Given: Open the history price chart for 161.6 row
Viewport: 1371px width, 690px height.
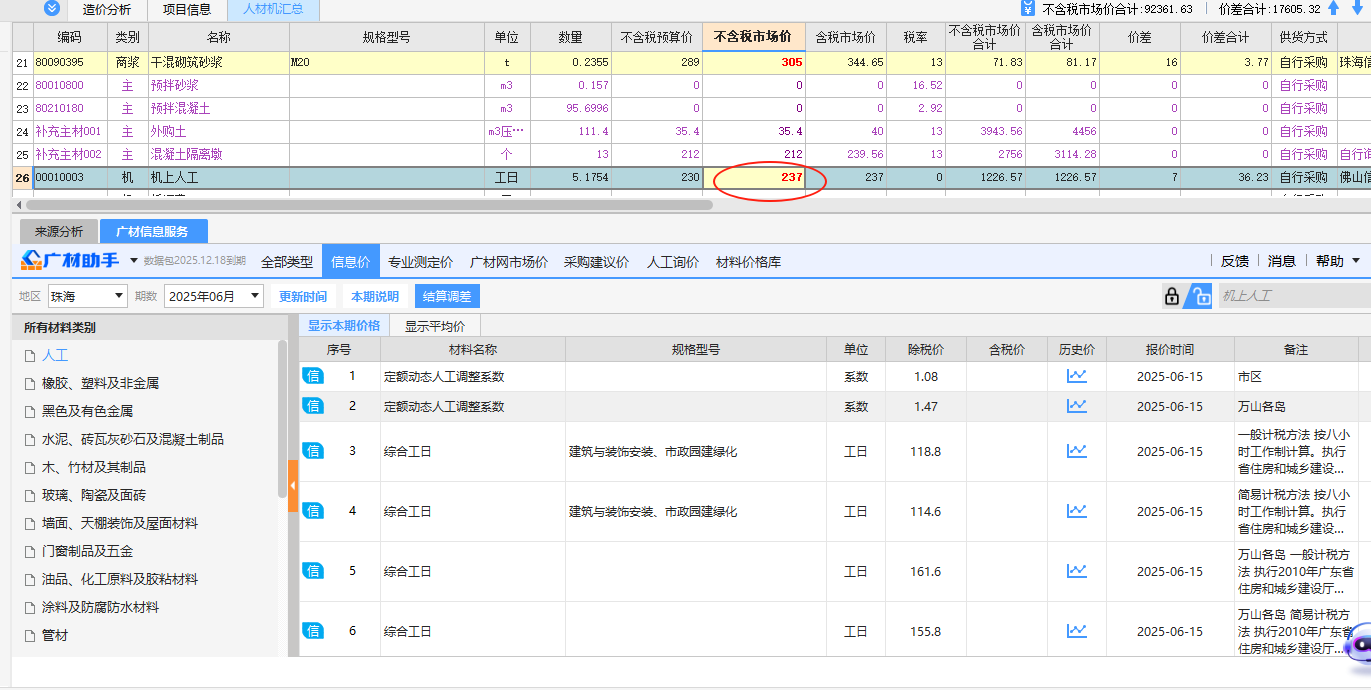Looking at the screenshot, I should tap(1076, 571).
